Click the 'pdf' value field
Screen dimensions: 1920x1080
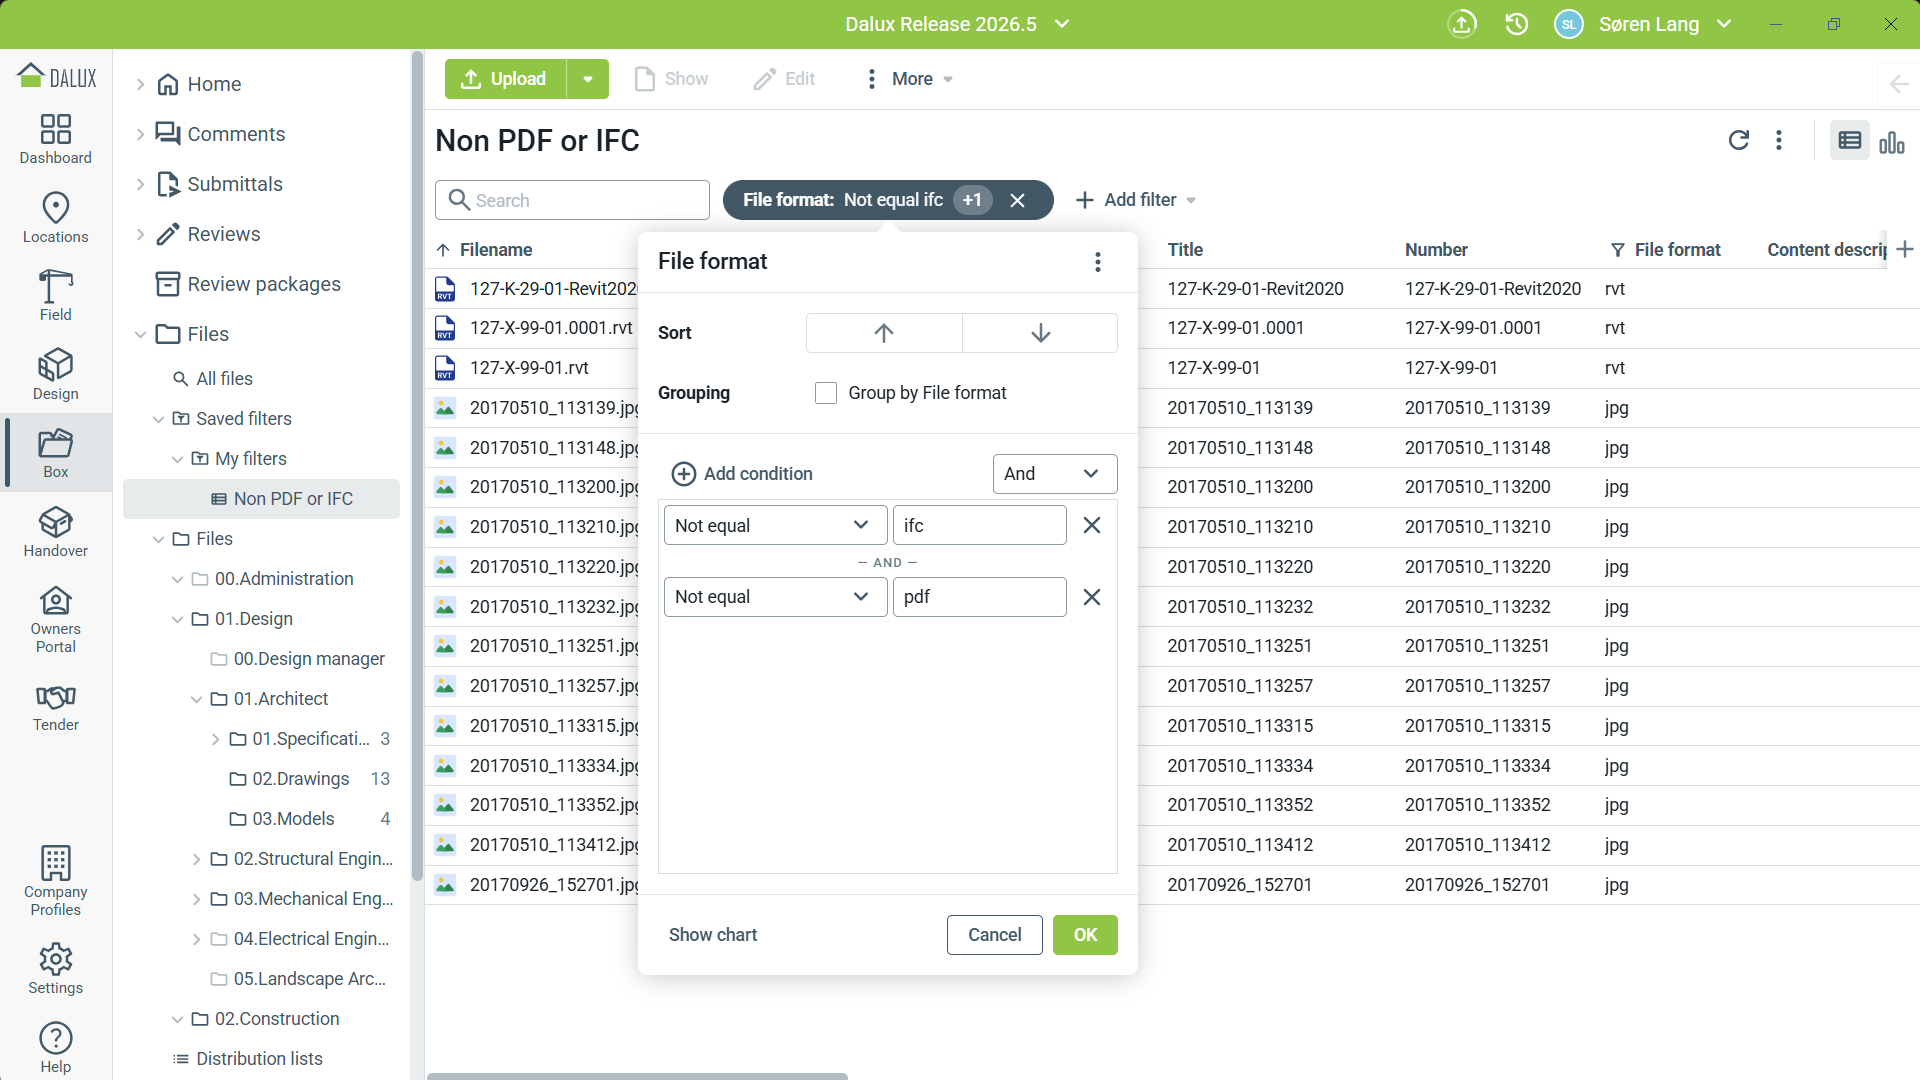(980, 597)
